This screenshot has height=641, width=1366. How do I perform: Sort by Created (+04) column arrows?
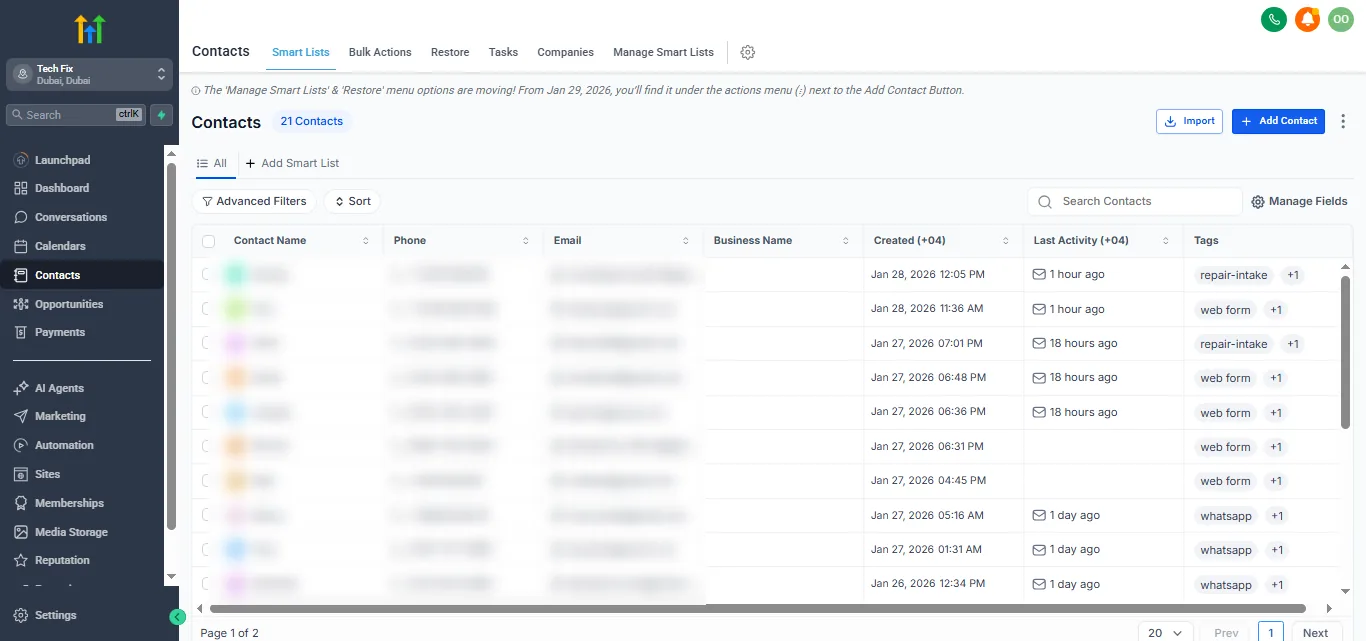(1006, 241)
